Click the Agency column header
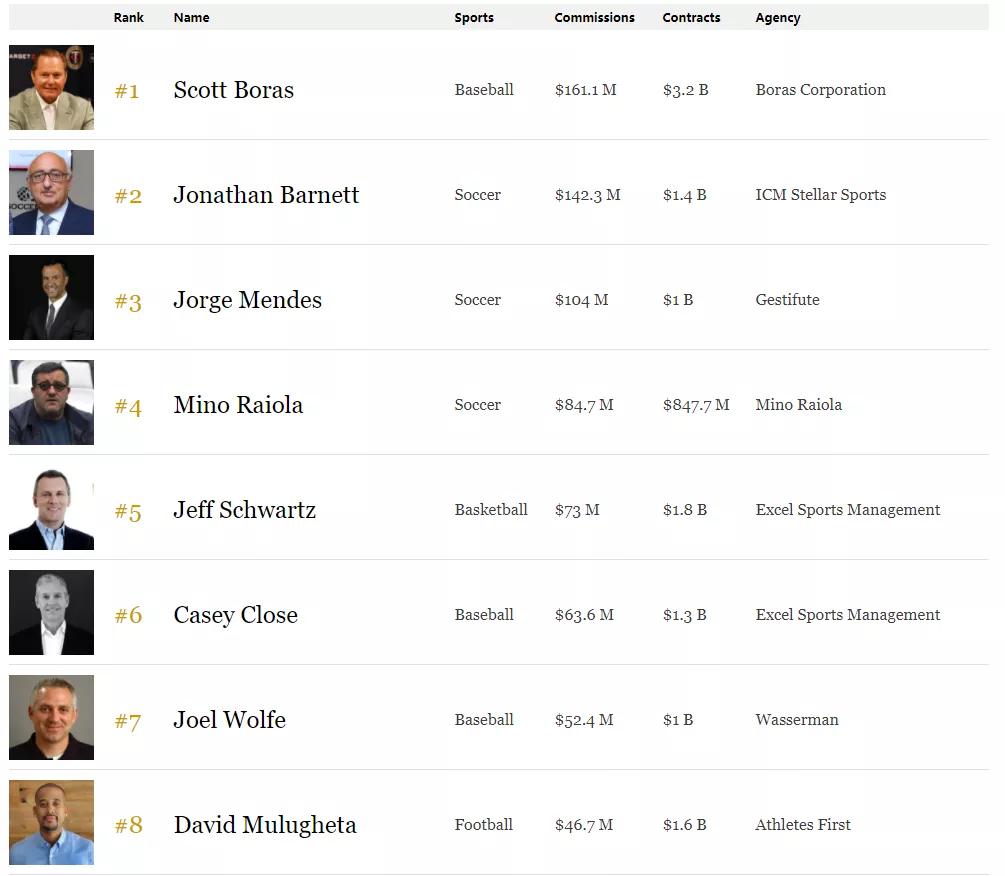 [x=778, y=18]
